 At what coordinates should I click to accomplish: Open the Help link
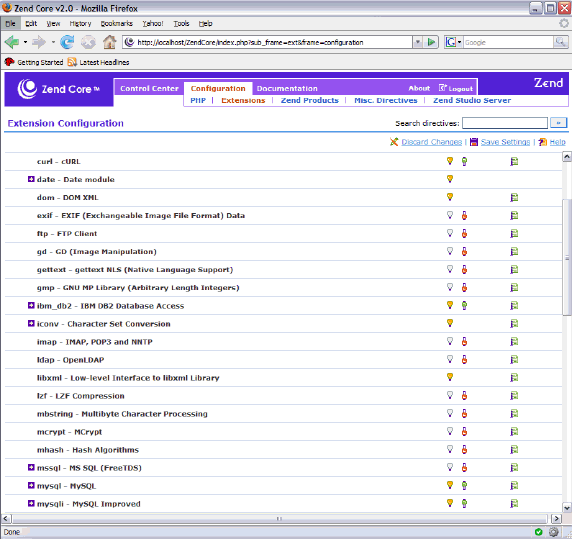pyautogui.click(x=557, y=142)
